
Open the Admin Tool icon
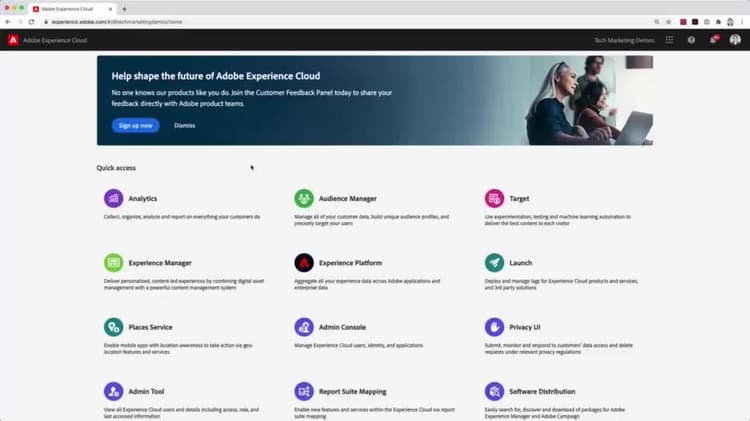click(x=113, y=391)
